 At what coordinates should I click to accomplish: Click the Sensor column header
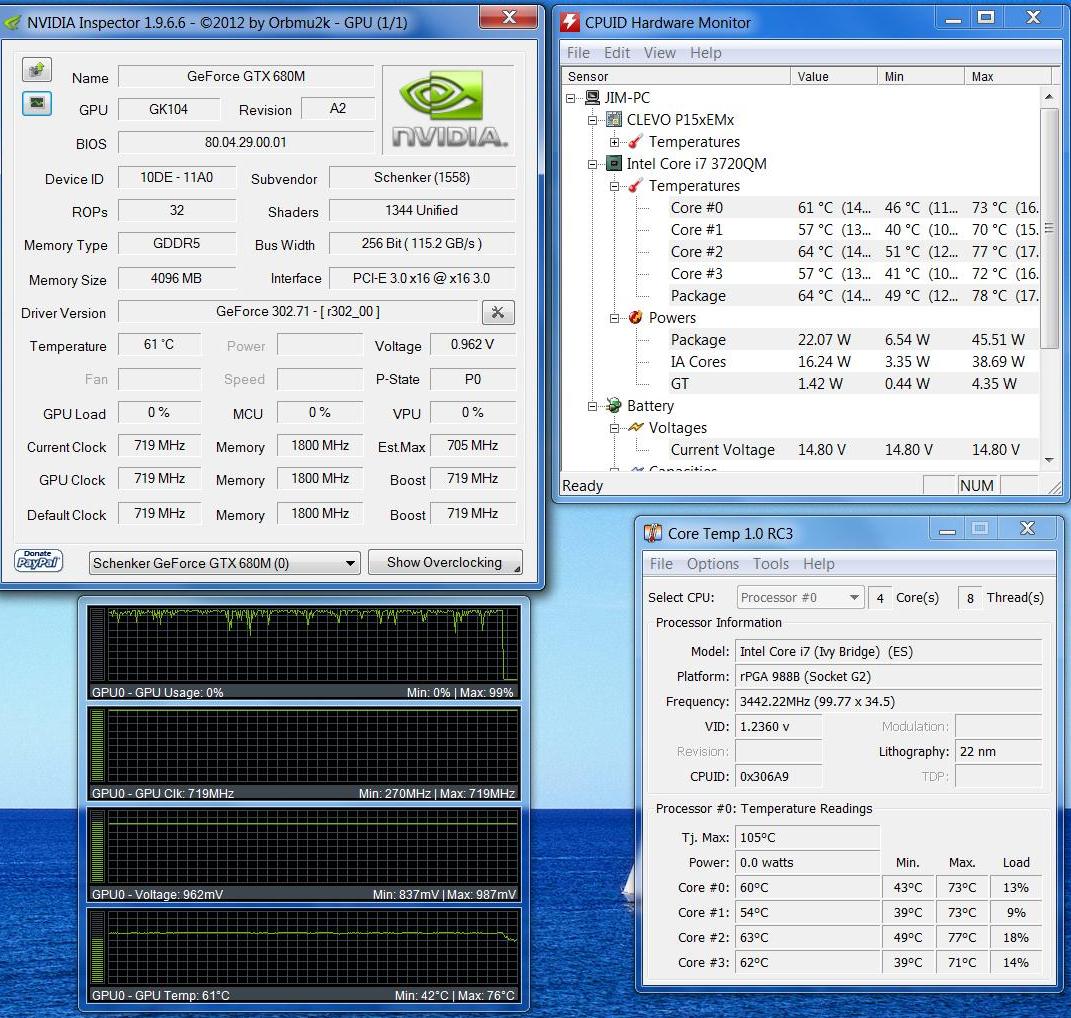(x=676, y=76)
